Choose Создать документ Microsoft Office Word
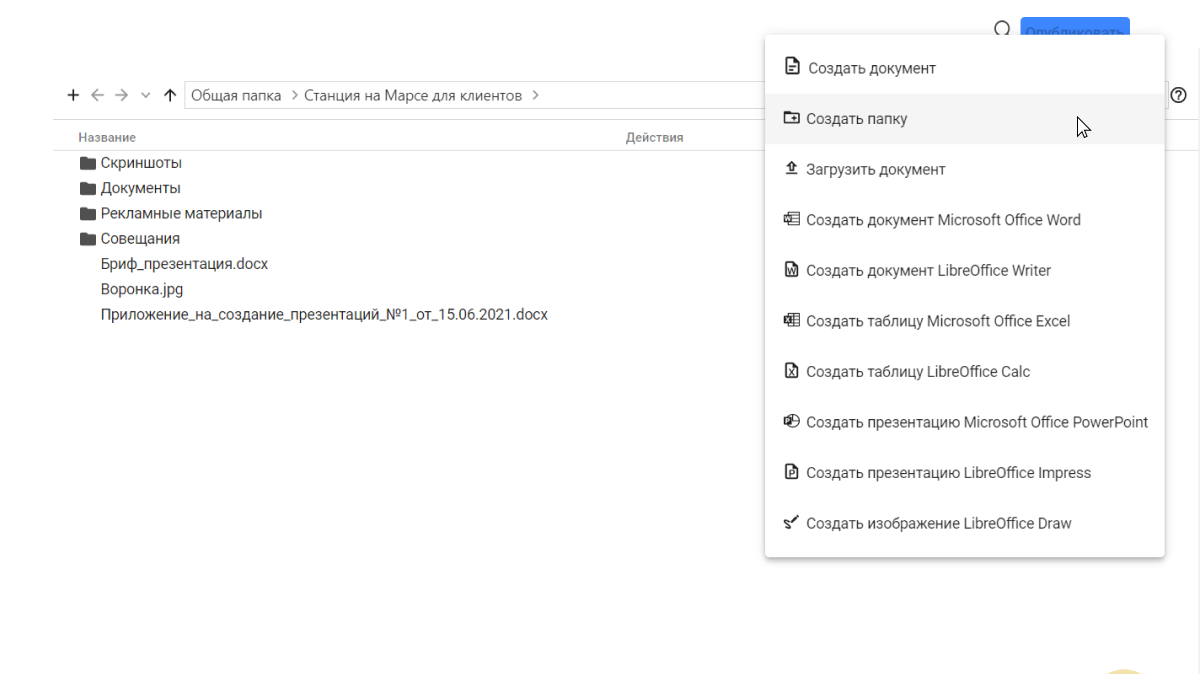The height and width of the screenshot is (674, 1200). pos(964,220)
